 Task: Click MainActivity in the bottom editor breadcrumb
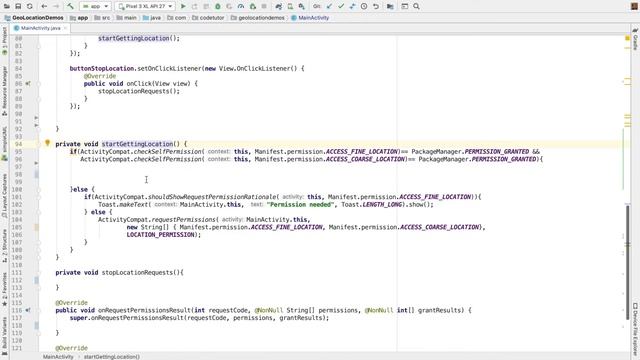[58, 357]
